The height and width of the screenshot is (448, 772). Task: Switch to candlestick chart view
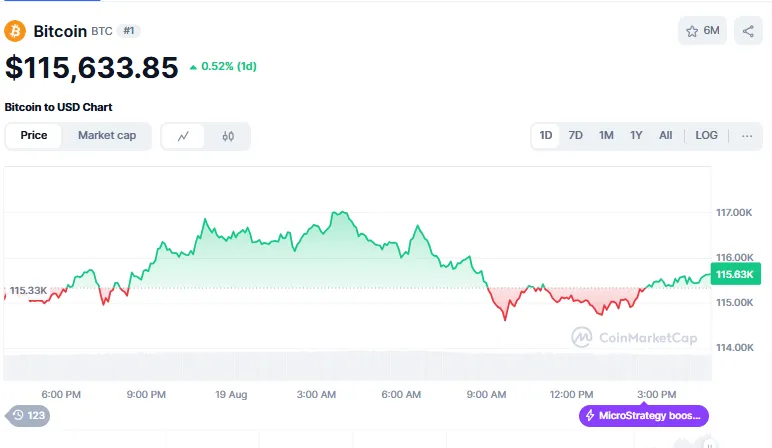pos(228,136)
